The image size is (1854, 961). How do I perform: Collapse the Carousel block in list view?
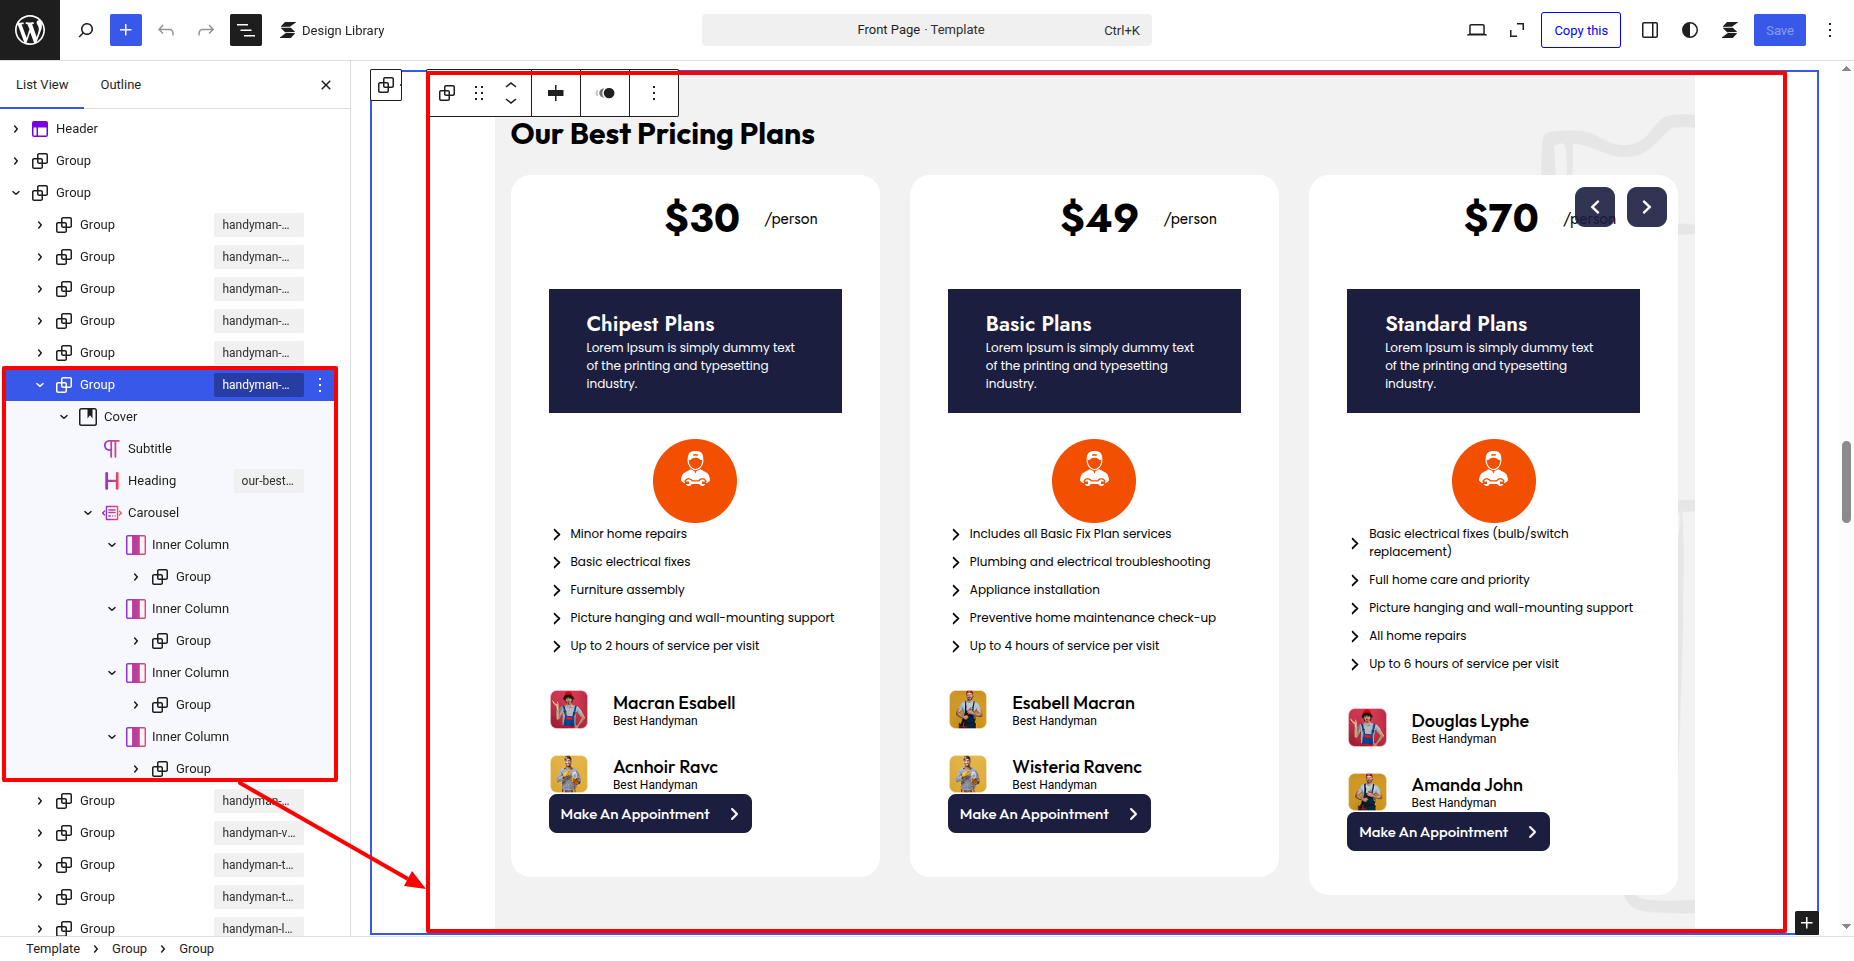coord(88,513)
